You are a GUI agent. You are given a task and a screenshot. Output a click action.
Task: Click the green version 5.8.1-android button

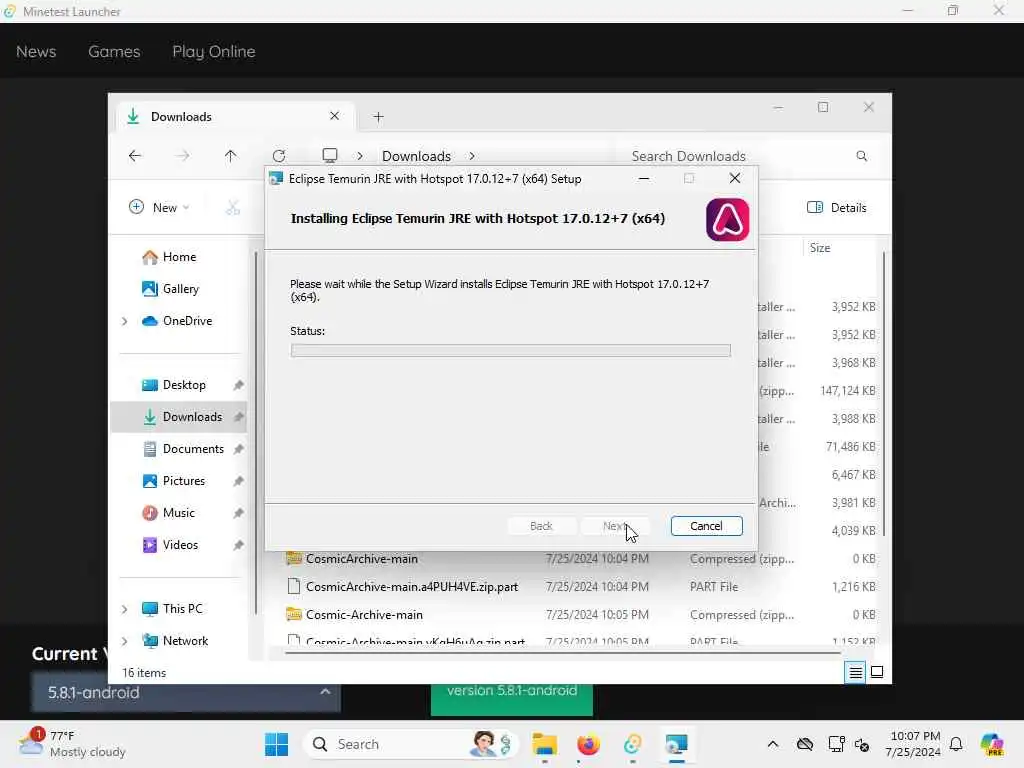pos(511,698)
